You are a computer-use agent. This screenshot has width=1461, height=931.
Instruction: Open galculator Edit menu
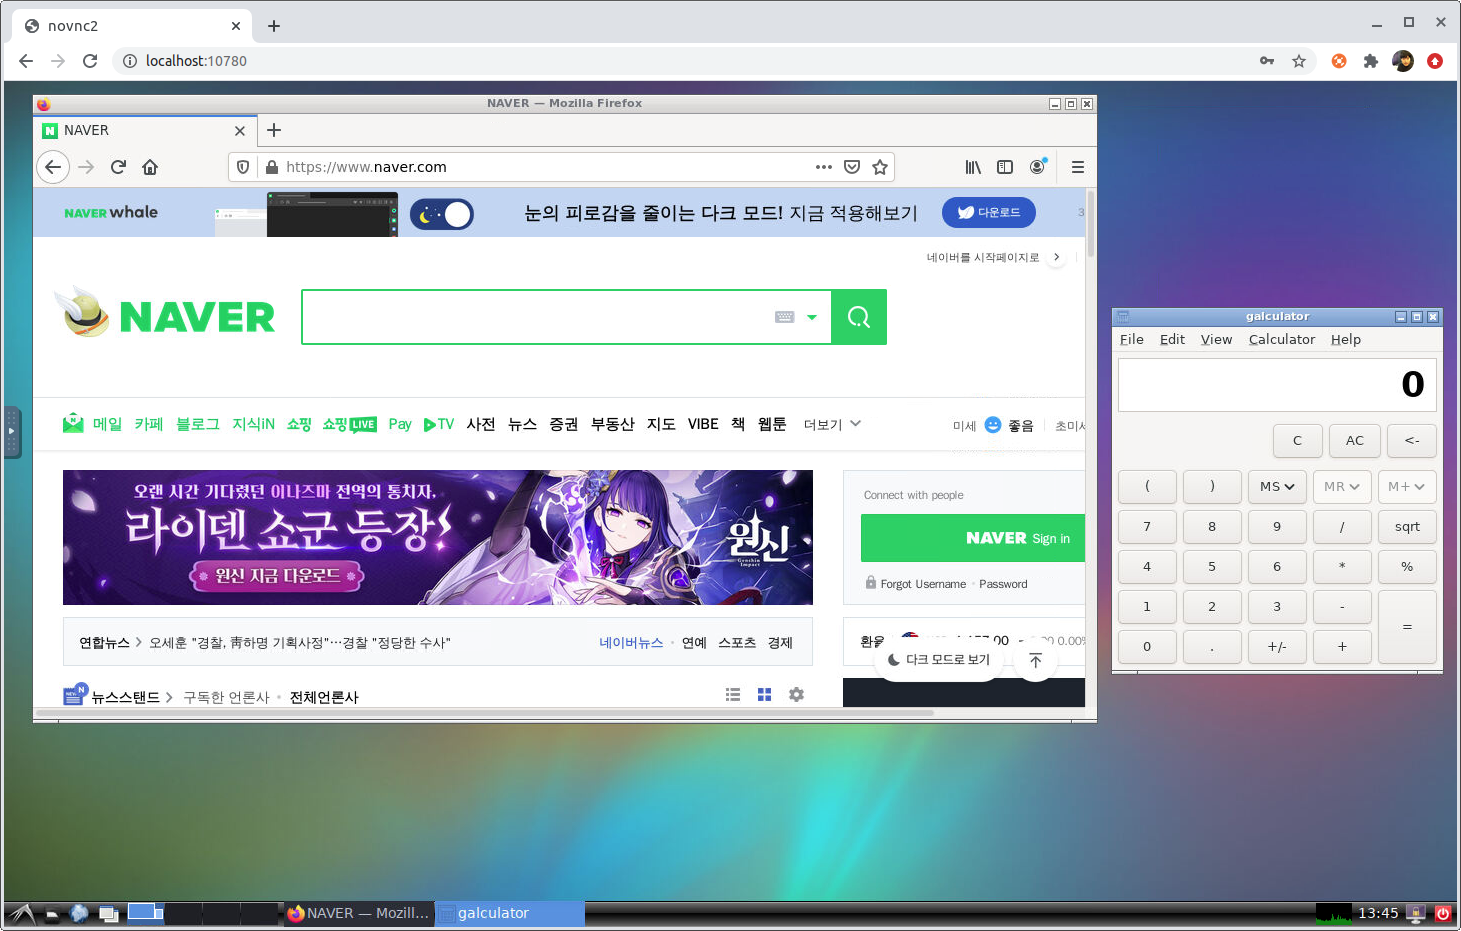tap(1172, 339)
